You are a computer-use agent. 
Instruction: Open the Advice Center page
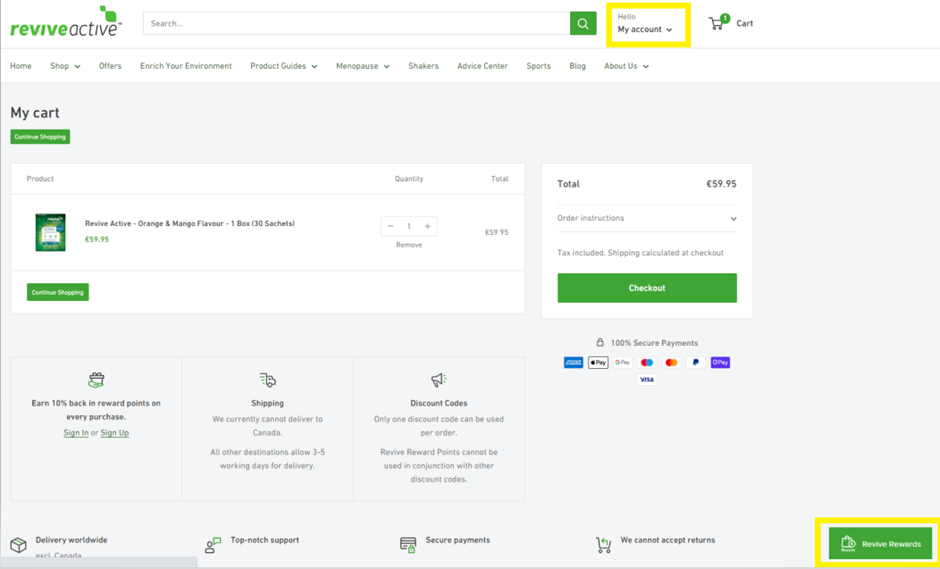(x=483, y=66)
